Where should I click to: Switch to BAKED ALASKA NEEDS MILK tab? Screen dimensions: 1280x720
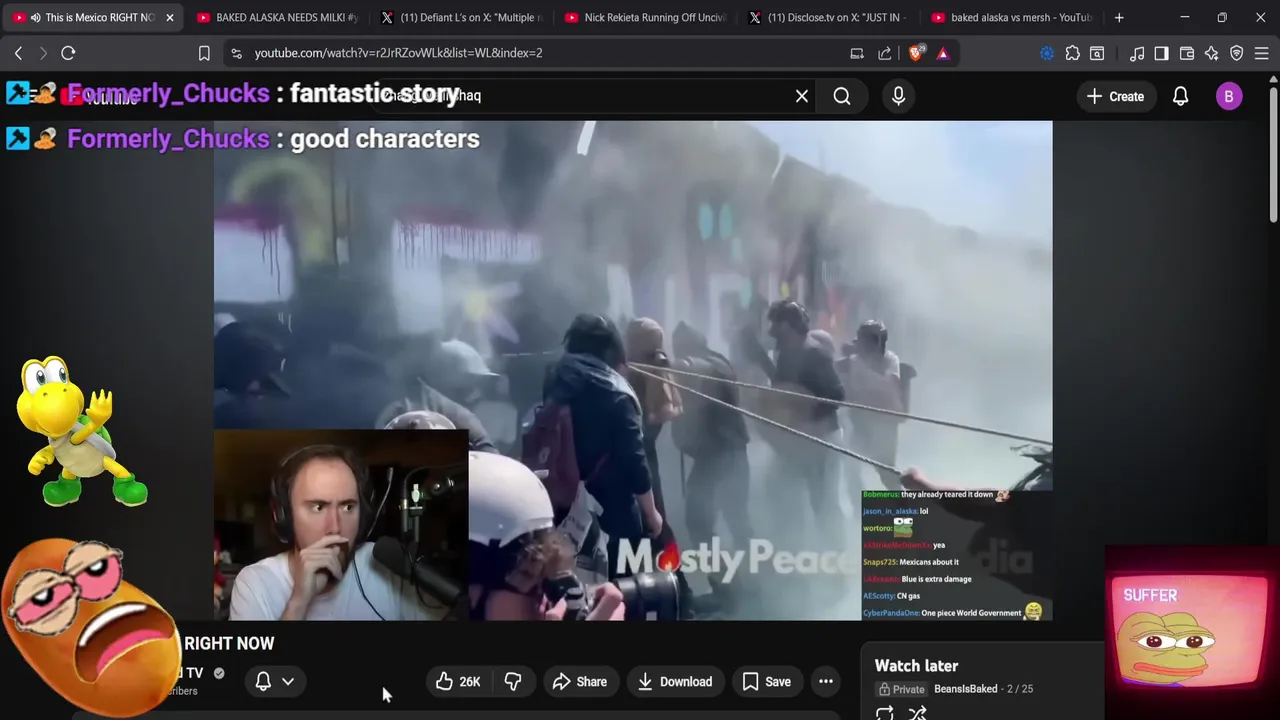coord(277,17)
